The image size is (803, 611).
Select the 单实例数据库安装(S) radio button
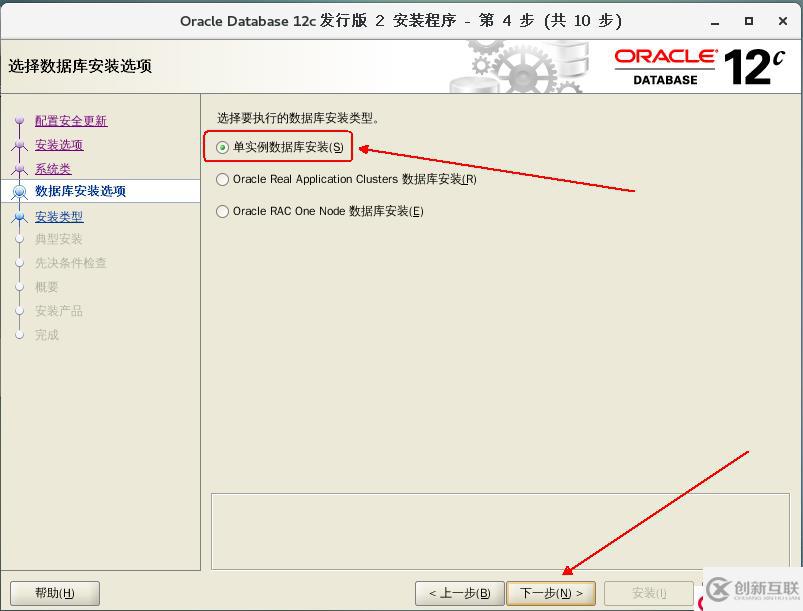(222, 148)
